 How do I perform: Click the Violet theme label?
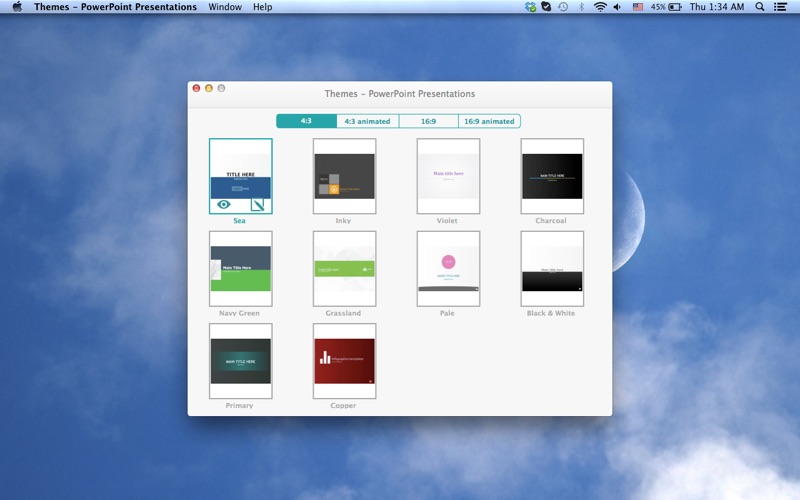[447, 220]
